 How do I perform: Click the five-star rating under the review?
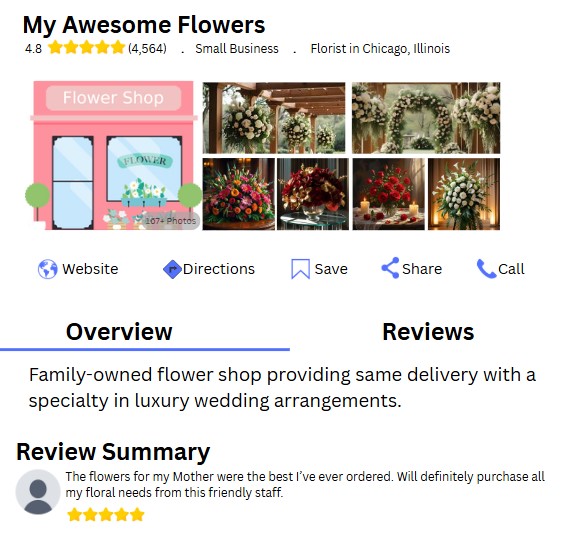tap(106, 514)
